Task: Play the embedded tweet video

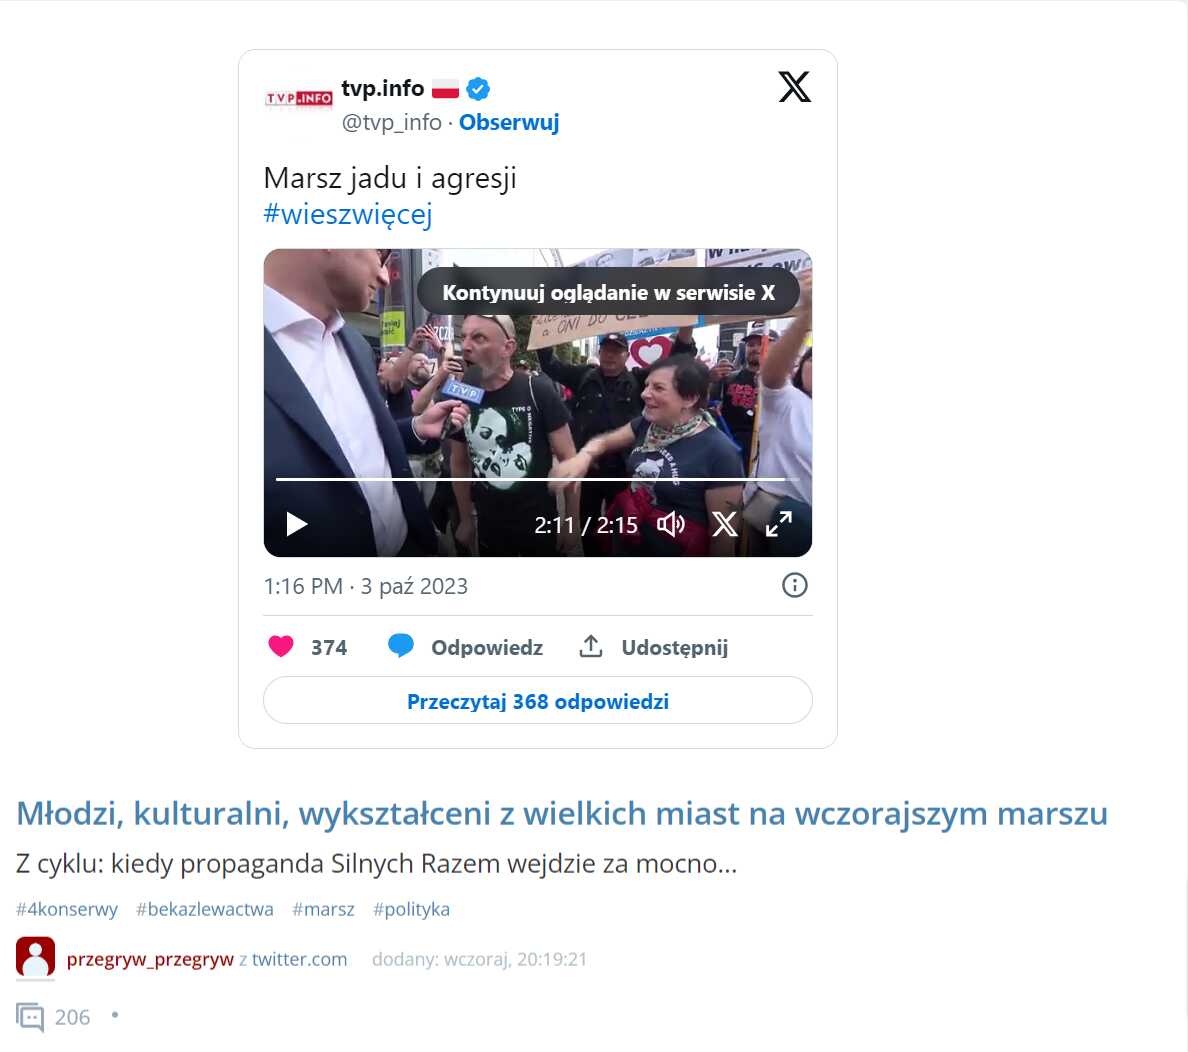Action: 296,524
